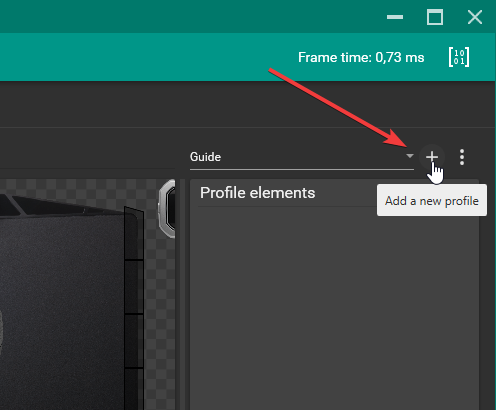Click the checkerboard canvas background
Screen dimensions: 496x410
click(160, 300)
